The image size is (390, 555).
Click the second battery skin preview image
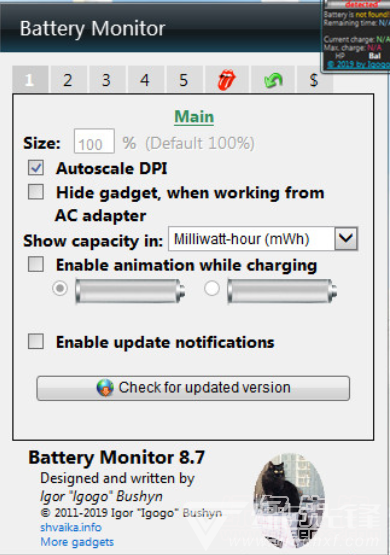[282, 291]
